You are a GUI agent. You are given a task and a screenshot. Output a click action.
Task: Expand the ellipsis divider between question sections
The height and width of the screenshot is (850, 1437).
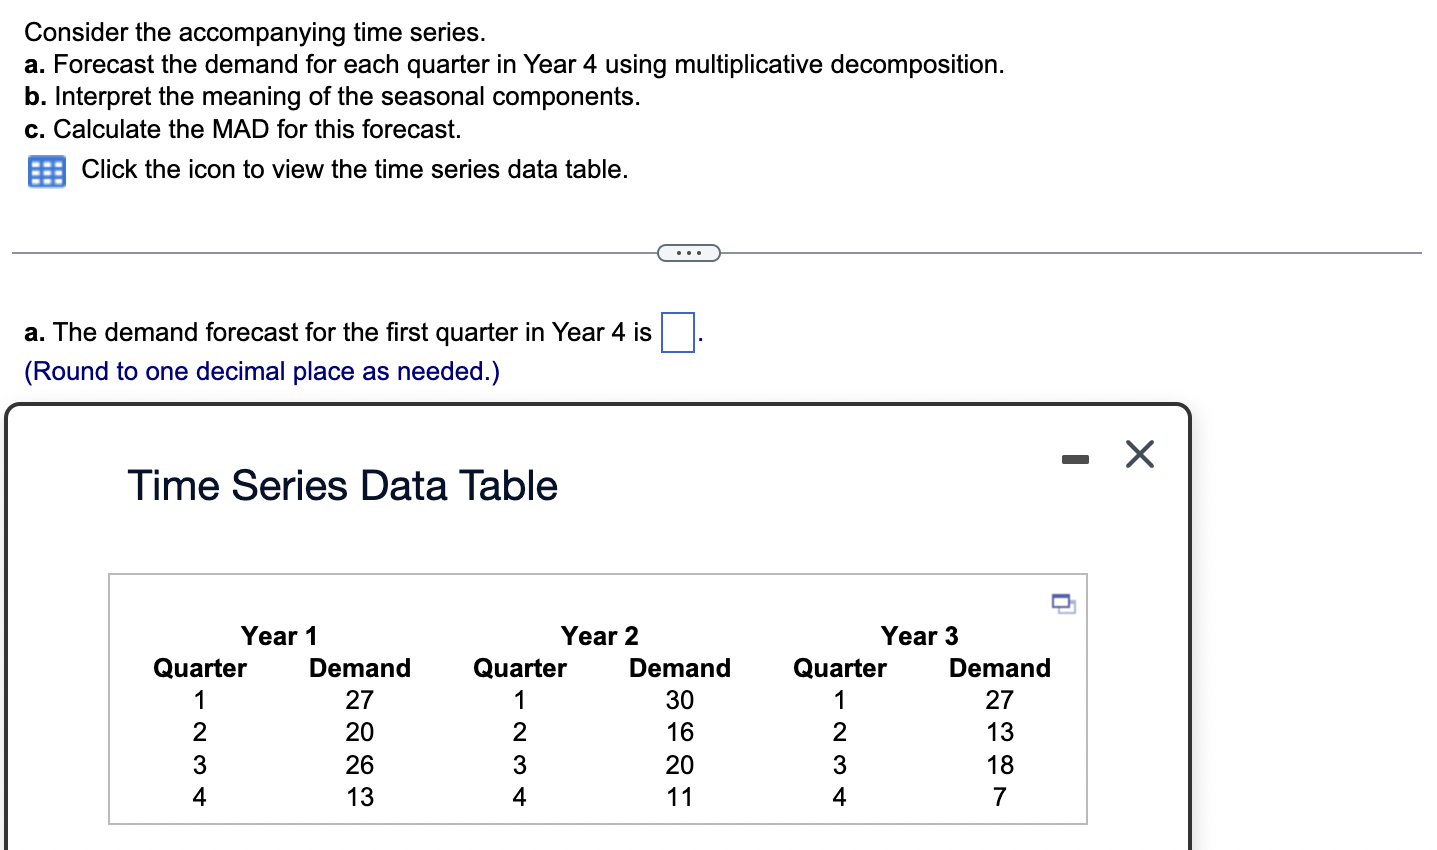tap(688, 252)
